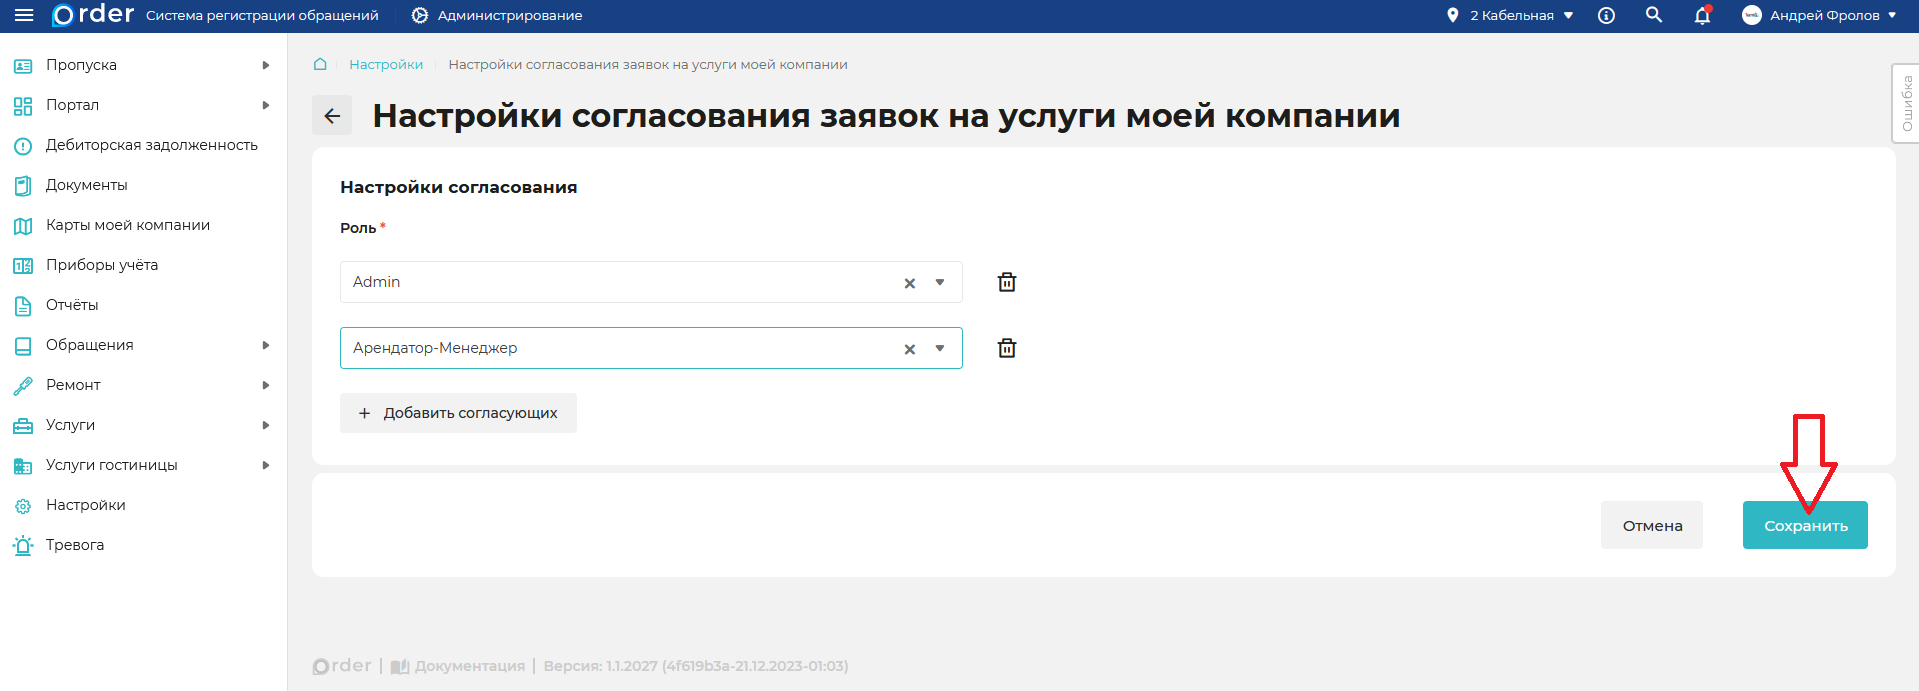Click the Отмена button
The image size is (1919, 691).
(x=1652, y=525)
